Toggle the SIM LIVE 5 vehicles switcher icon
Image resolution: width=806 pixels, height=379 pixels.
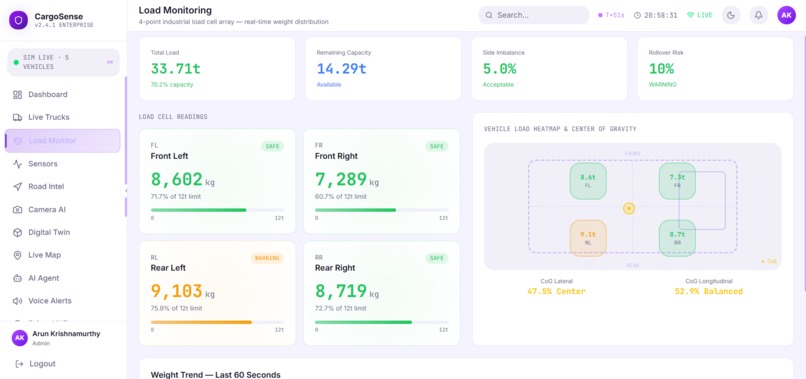pyautogui.click(x=110, y=62)
